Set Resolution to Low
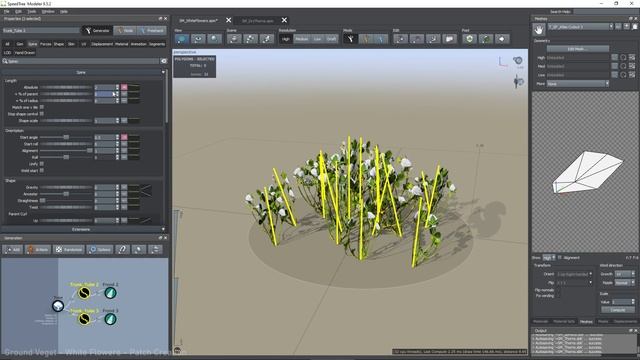Image resolution: width=640 pixels, height=360 pixels. point(318,39)
